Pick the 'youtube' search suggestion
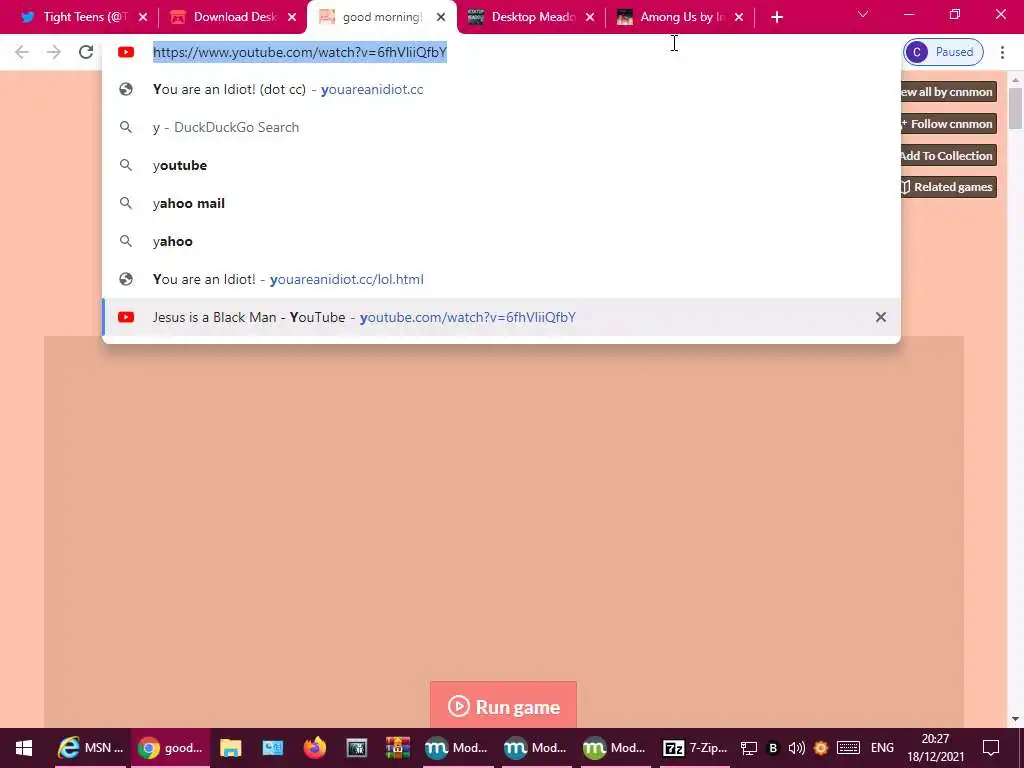Image resolution: width=1024 pixels, height=768 pixels. [501, 165]
